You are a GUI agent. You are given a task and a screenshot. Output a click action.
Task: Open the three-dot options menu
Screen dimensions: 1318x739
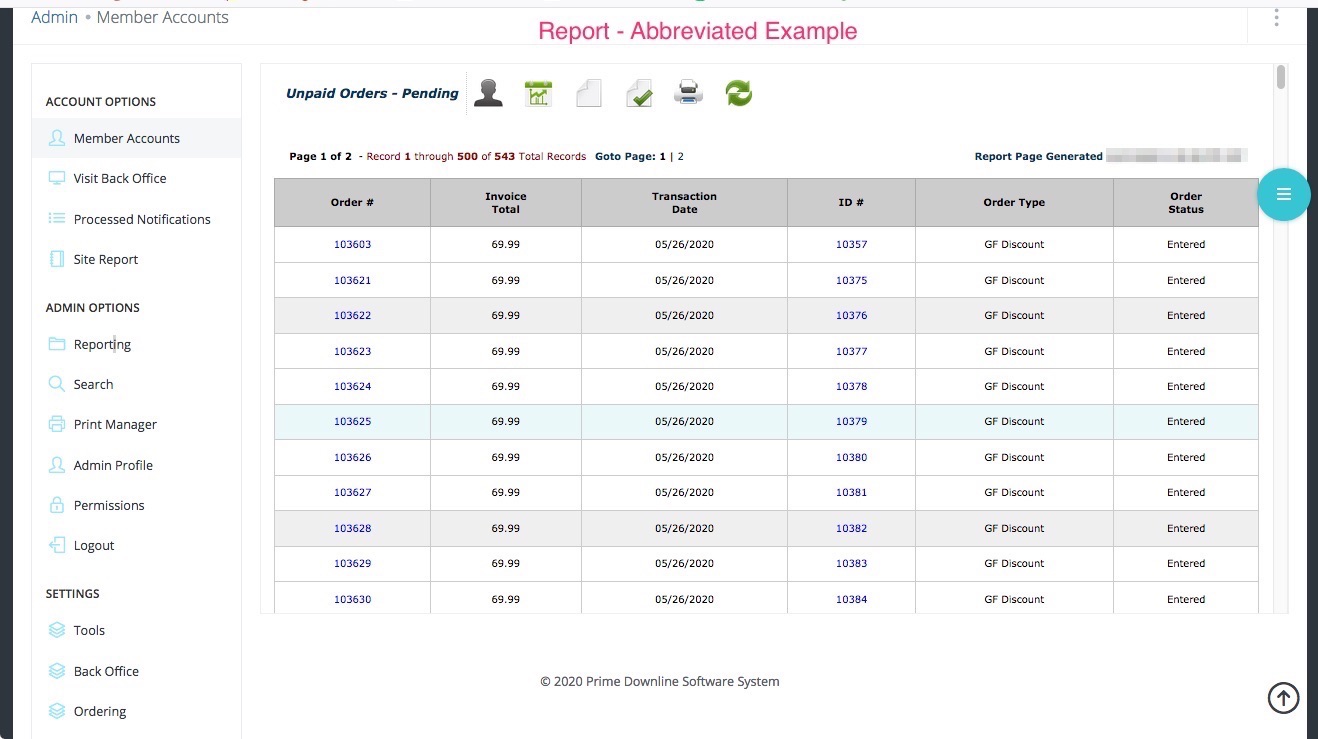[x=1277, y=18]
